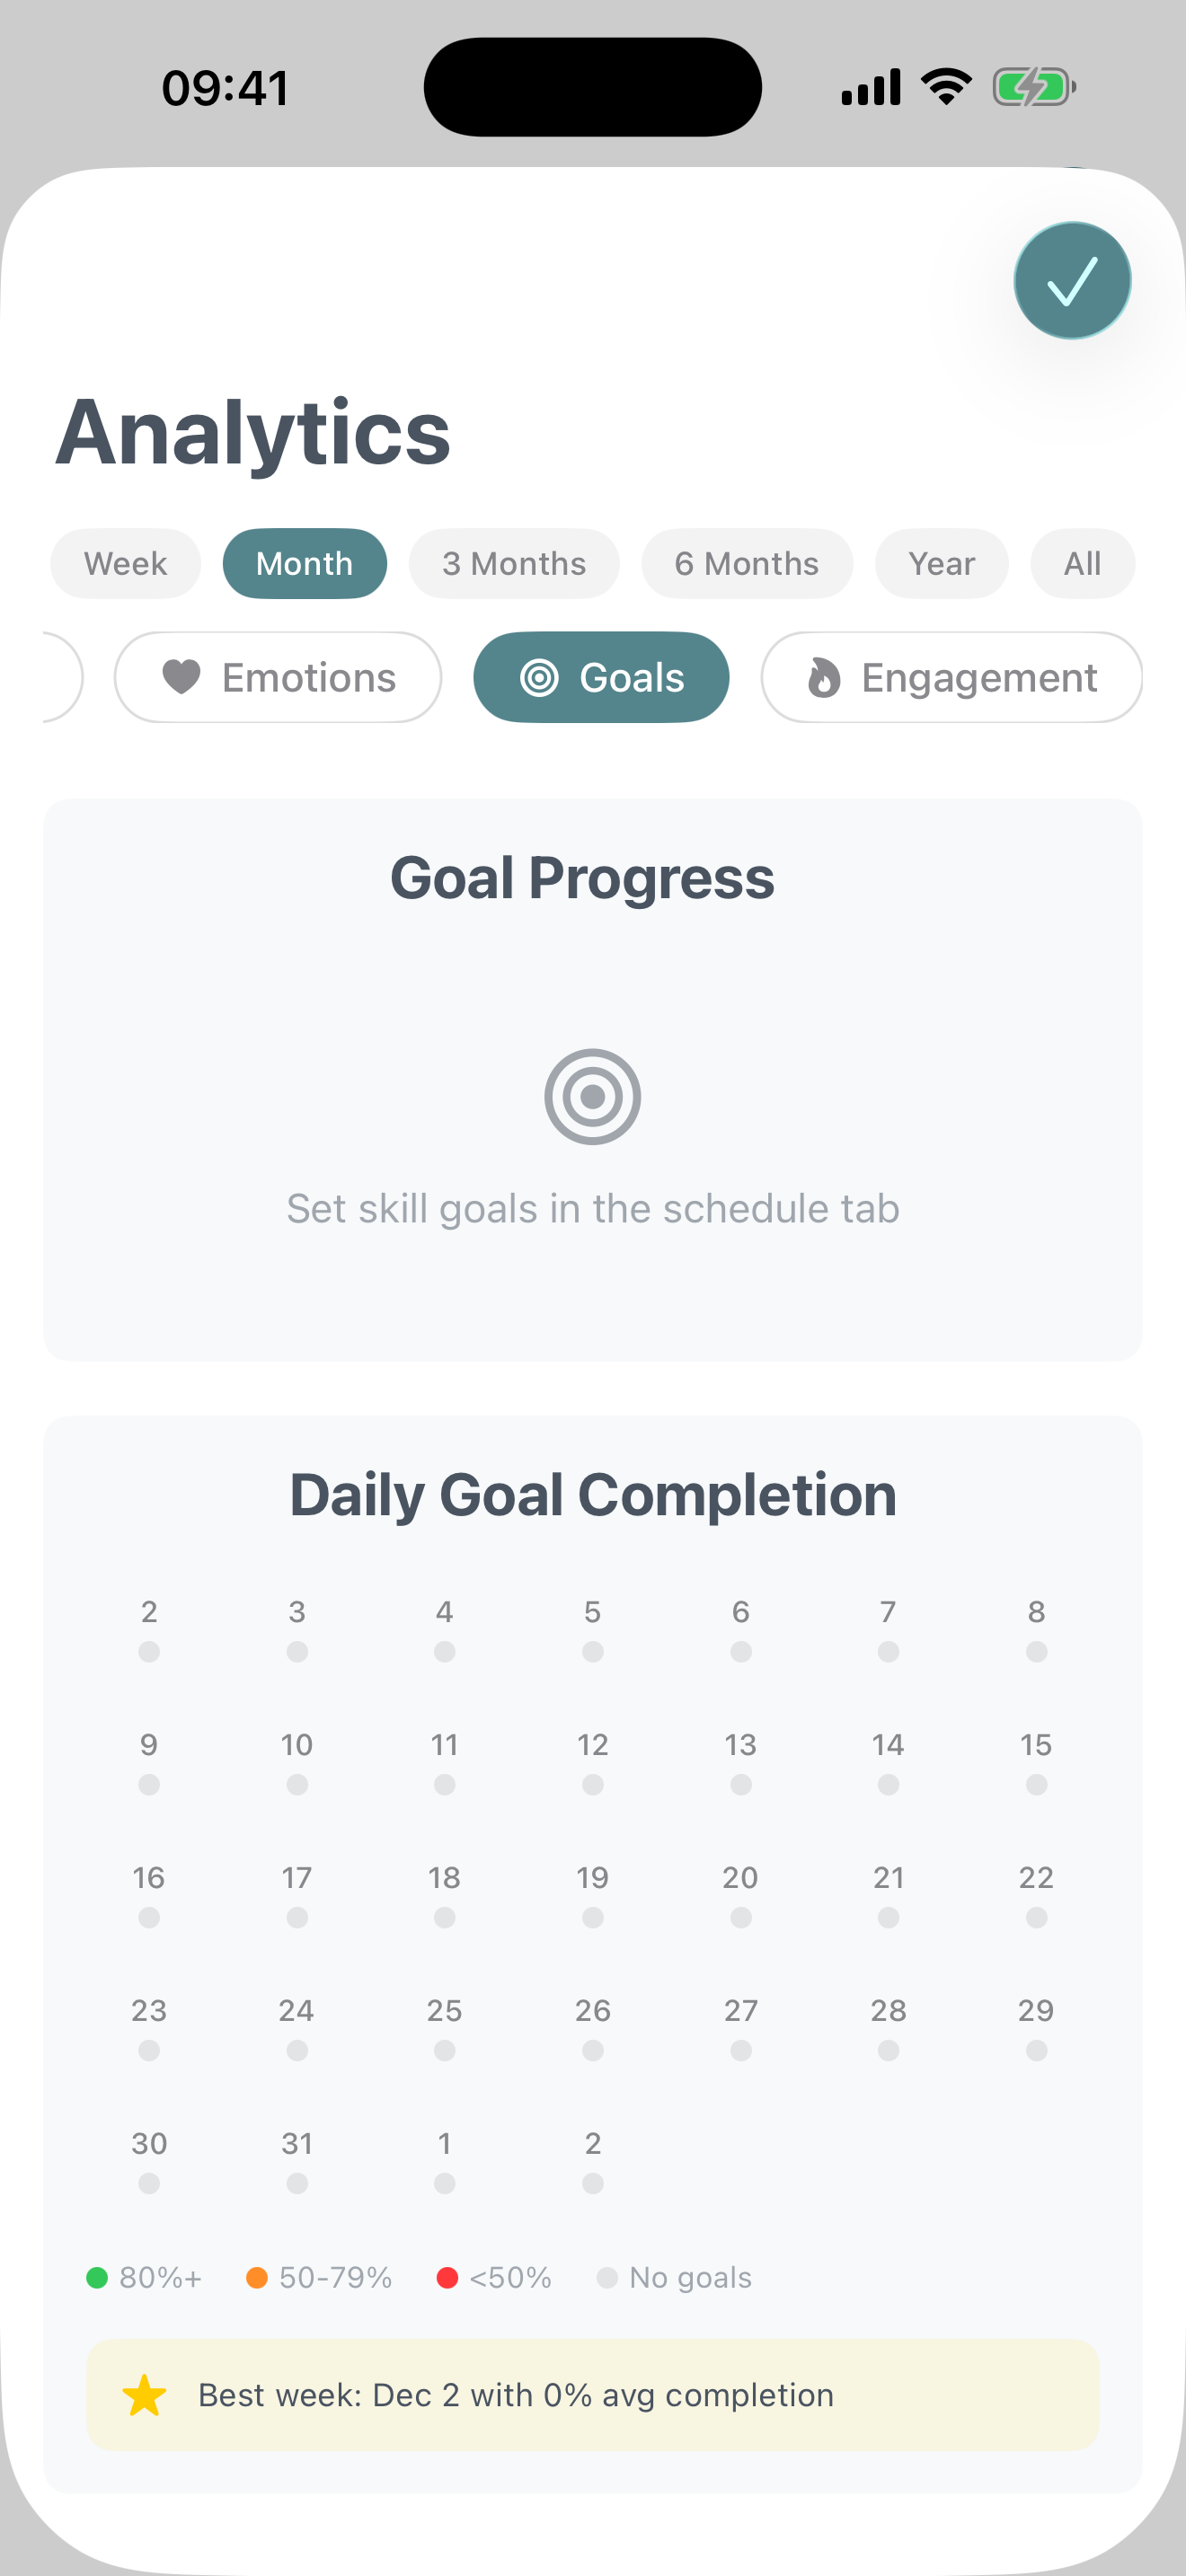The image size is (1186, 2576).
Task: Select day 31 in the calendar
Action: [x=296, y=2143]
